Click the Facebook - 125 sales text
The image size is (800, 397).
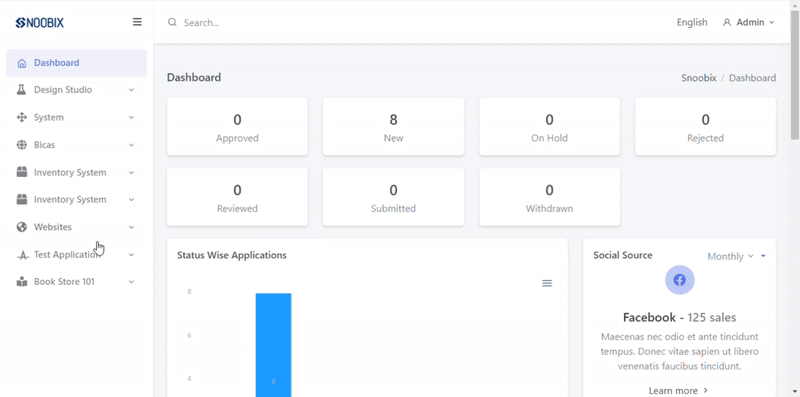[680, 317]
